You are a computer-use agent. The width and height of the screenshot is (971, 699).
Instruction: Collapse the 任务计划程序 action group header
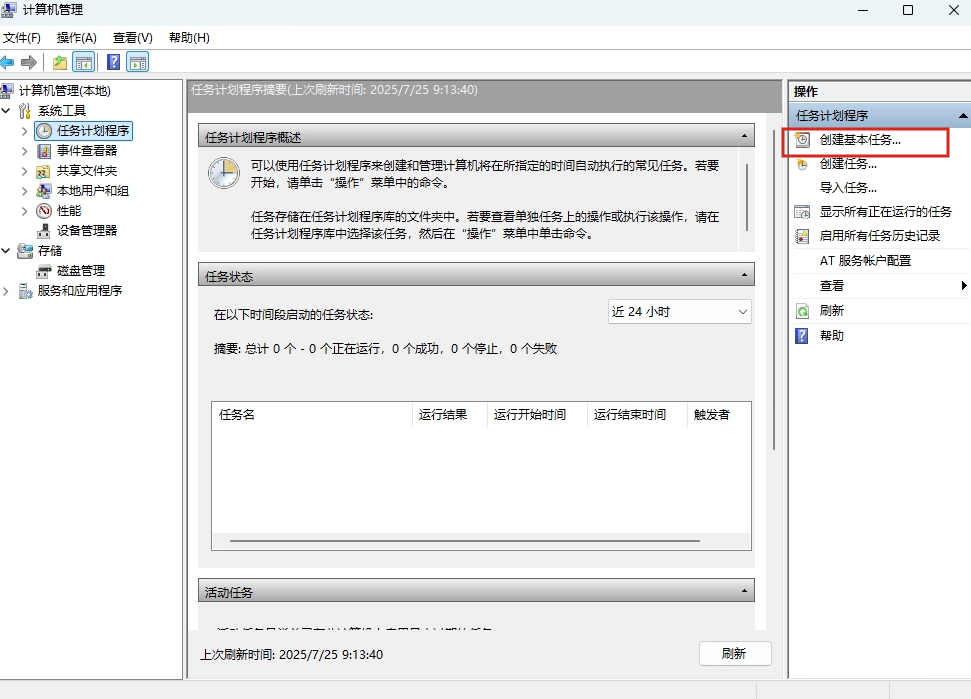(962, 116)
